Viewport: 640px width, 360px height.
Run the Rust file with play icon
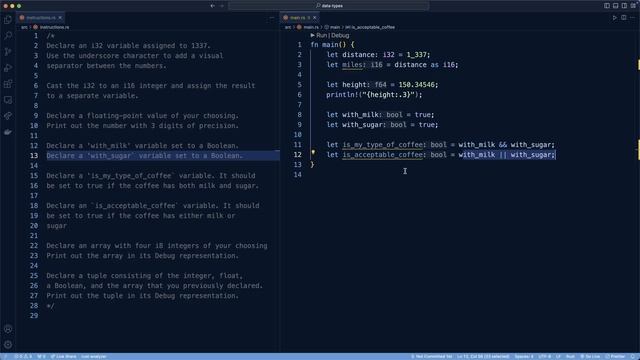coord(614,18)
